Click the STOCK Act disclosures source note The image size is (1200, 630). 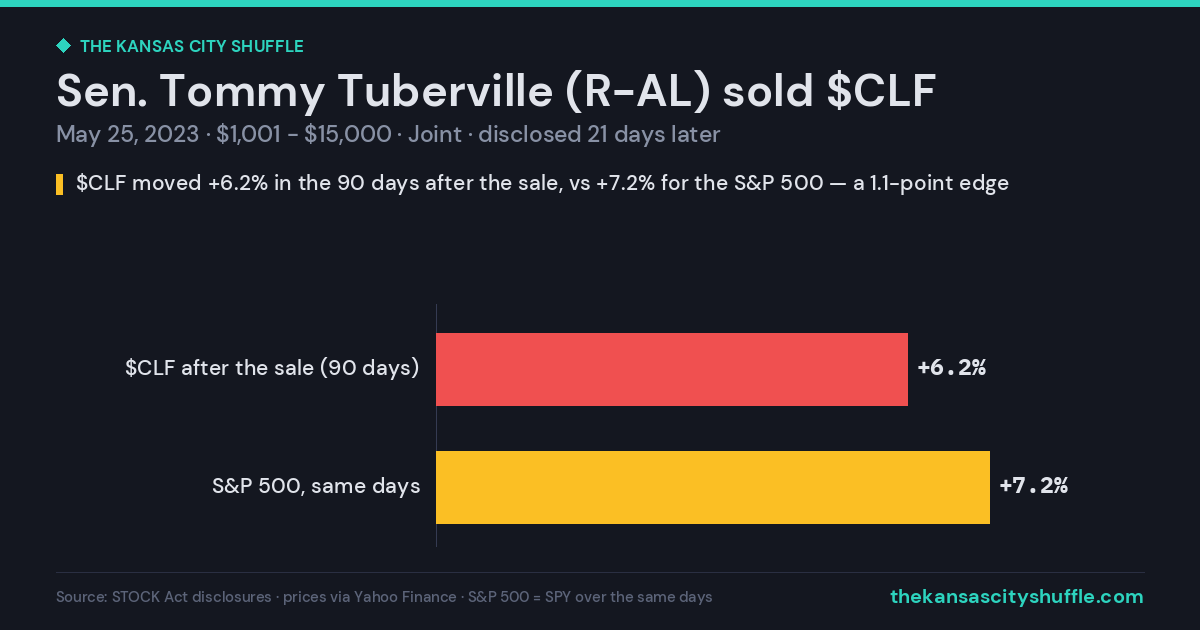164,597
